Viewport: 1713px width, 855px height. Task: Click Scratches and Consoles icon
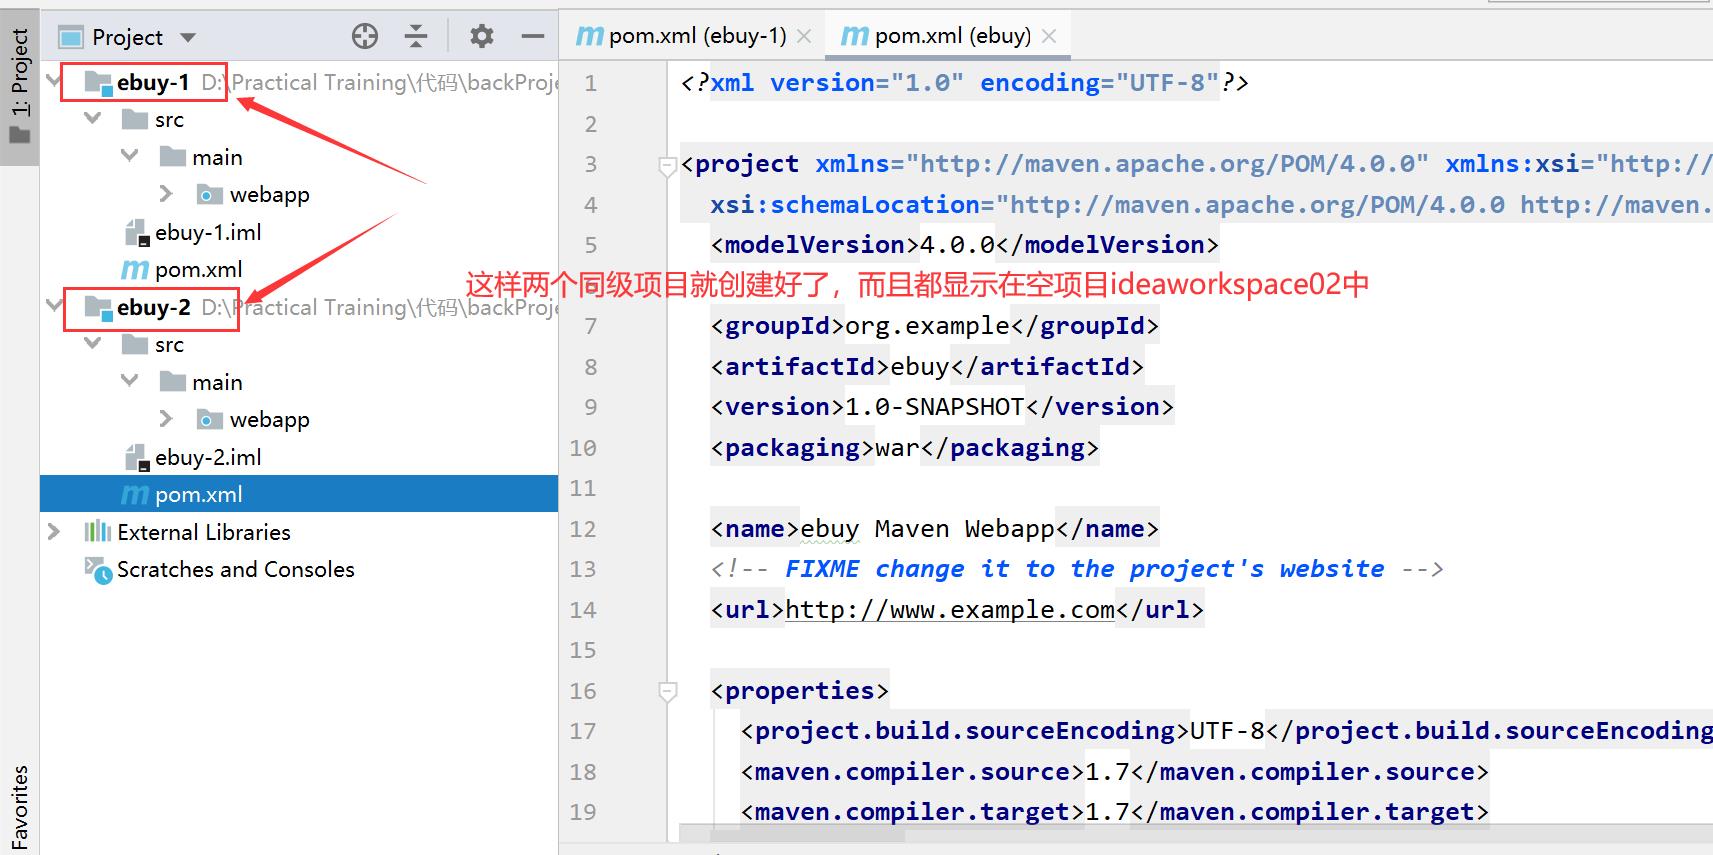click(x=98, y=570)
